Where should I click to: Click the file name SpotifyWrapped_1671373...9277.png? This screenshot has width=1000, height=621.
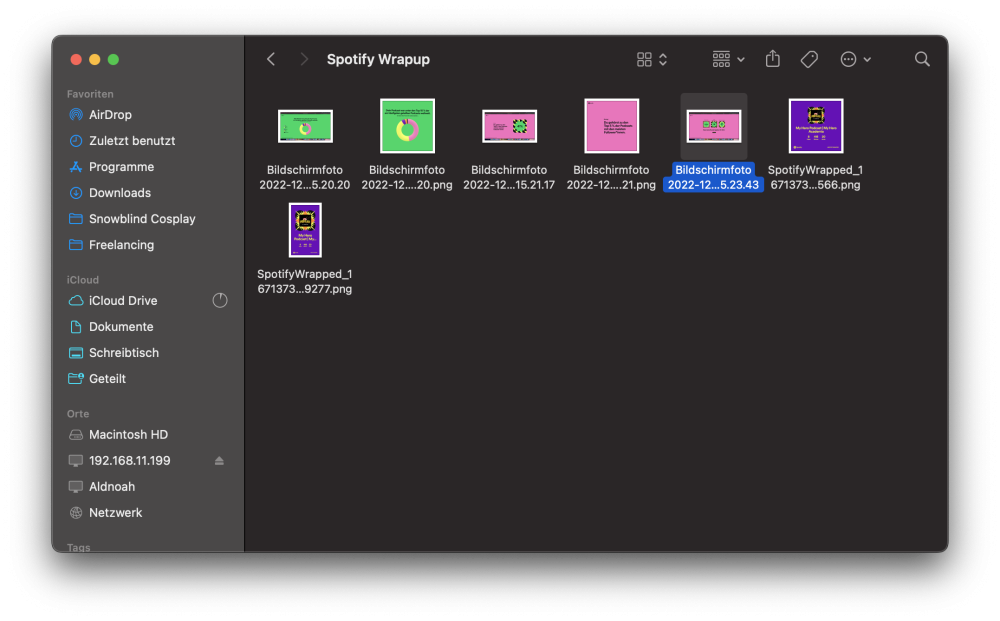coord(305,282)
